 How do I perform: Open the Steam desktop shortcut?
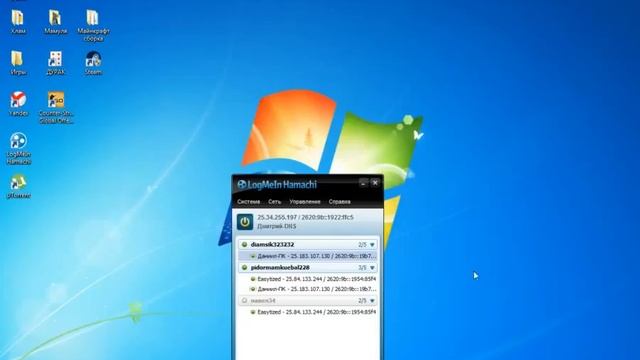(93, 63)
